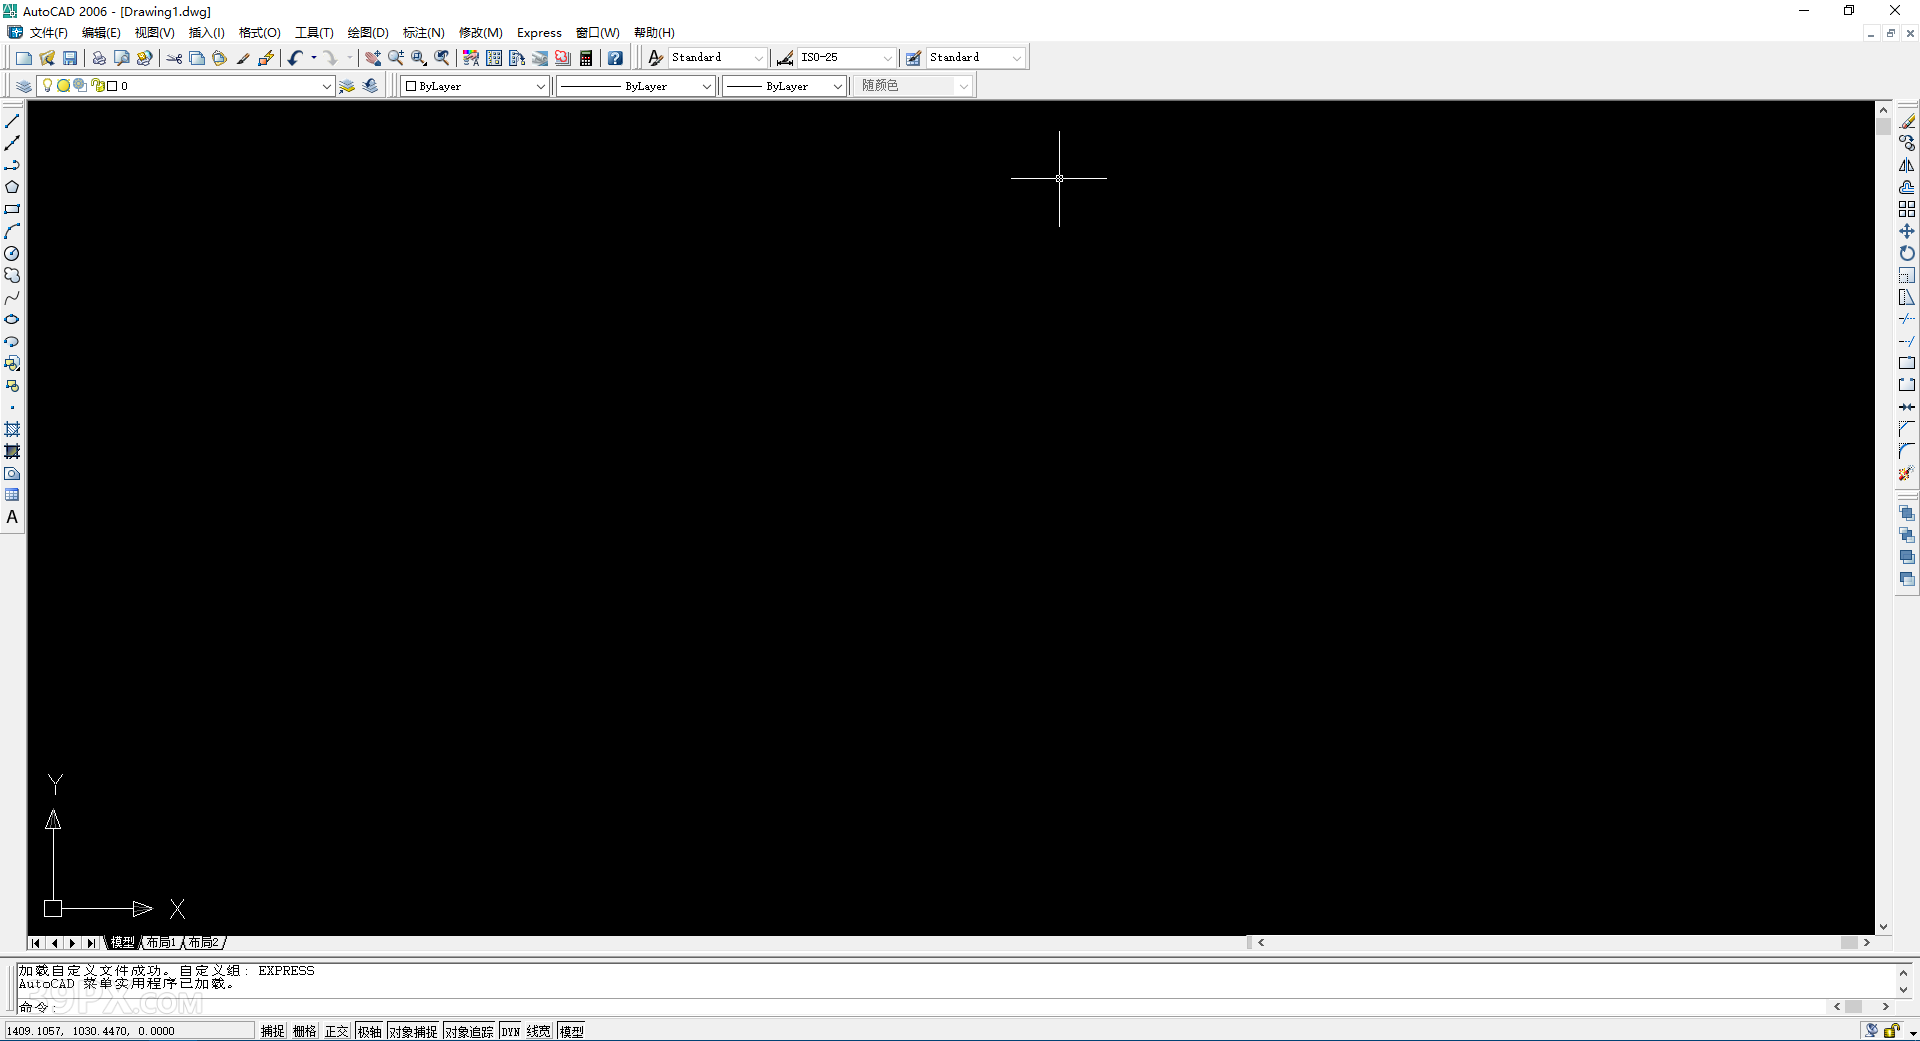Viewport: 1920px width, 1041px height.
Task: Toggle 正交 ortho mode in status bar
Action: pos(336,1030)
